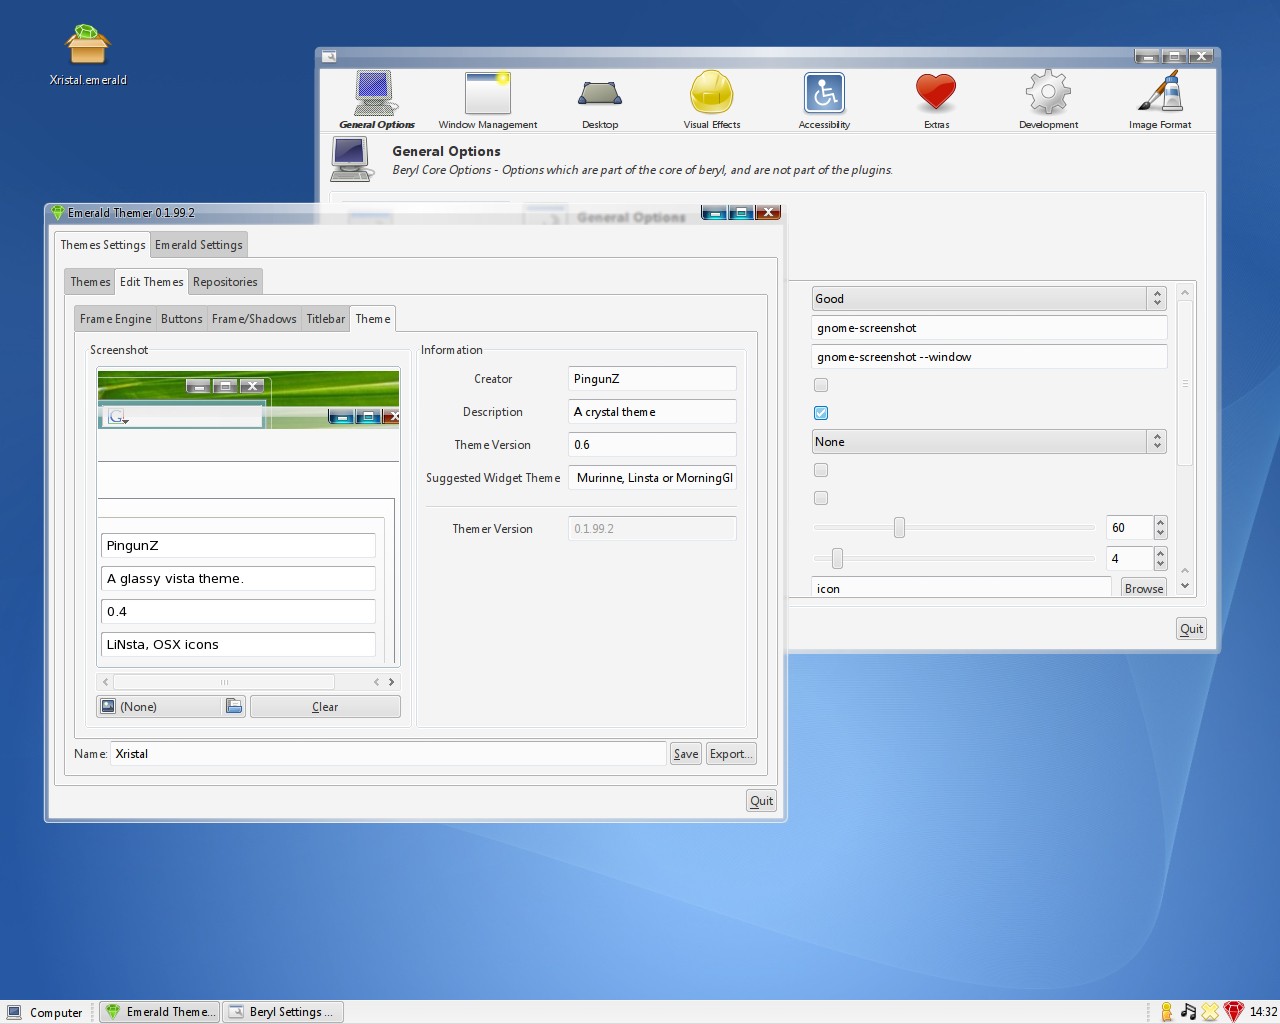Switch to Emerald Themer taskbar button
The image size is (1280, 1024).
click(158, 1012)
